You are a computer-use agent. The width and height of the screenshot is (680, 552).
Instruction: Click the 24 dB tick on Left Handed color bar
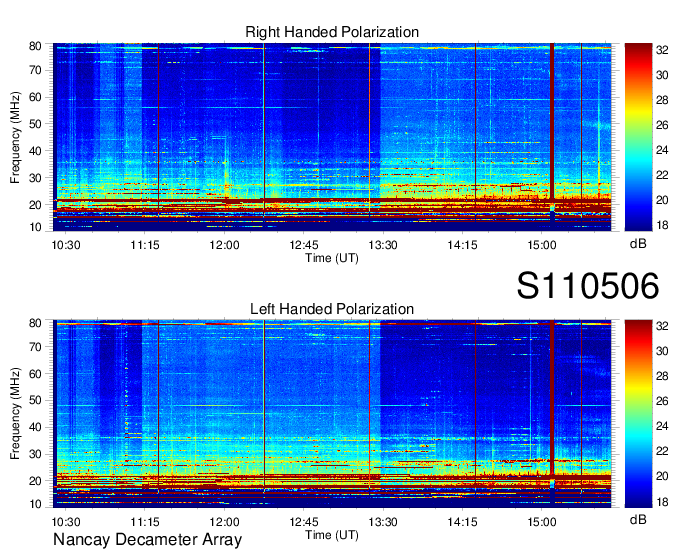click(662, 427)
